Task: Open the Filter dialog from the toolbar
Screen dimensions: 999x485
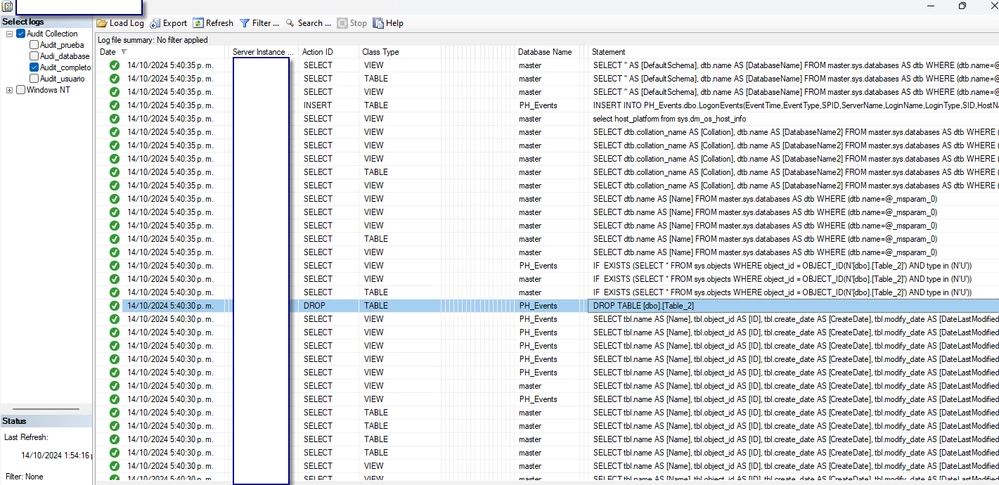Action: pos(259,23)
